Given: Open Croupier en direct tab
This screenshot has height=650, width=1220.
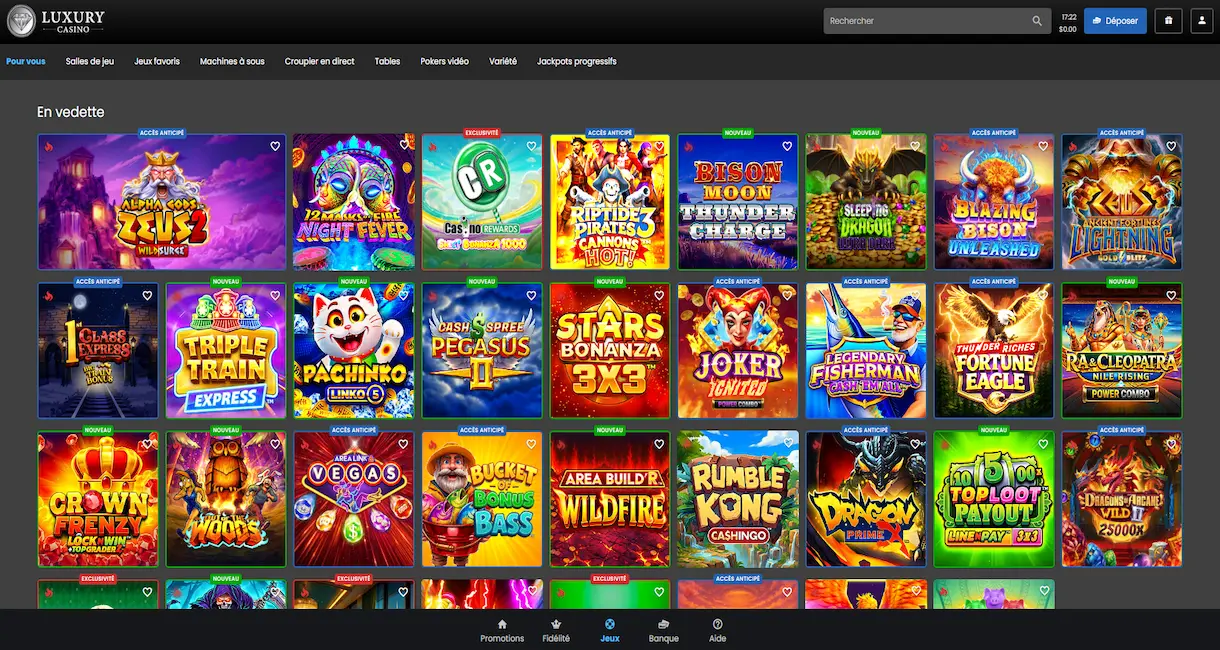Looking at the screenshot, I should (319, 61).
